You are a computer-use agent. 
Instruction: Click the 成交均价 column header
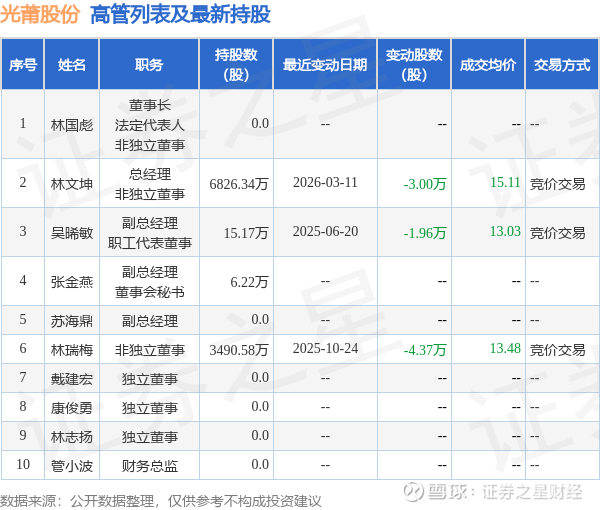click(488, 65)
